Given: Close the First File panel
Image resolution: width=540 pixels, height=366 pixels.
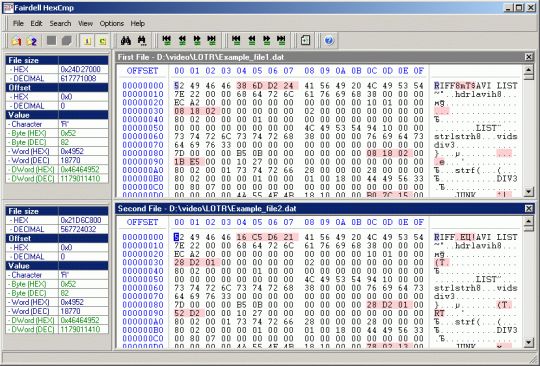Looking at the screenshot, I should coord(529,57).
